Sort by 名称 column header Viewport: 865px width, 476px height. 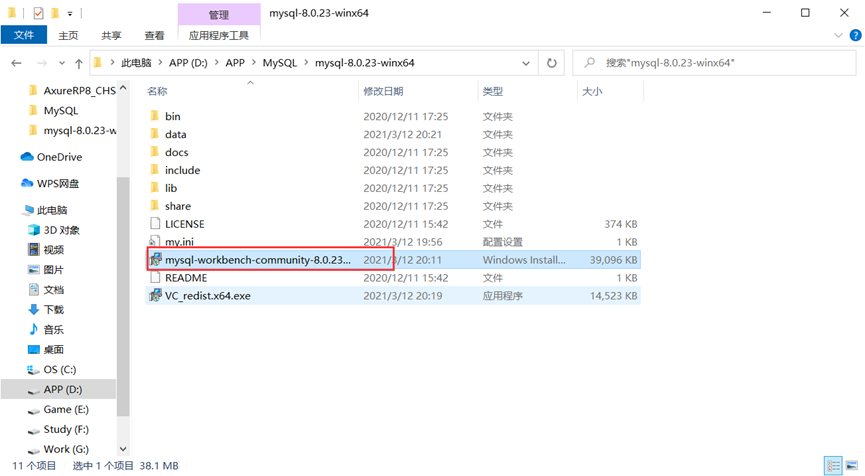click(x=157, y=91)
